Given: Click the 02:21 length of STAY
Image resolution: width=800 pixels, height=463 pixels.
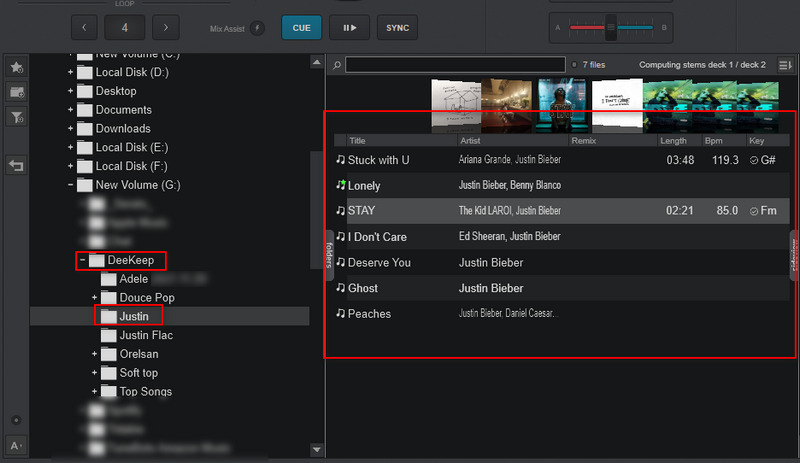Looking at the screenshot, I should 680,211.
